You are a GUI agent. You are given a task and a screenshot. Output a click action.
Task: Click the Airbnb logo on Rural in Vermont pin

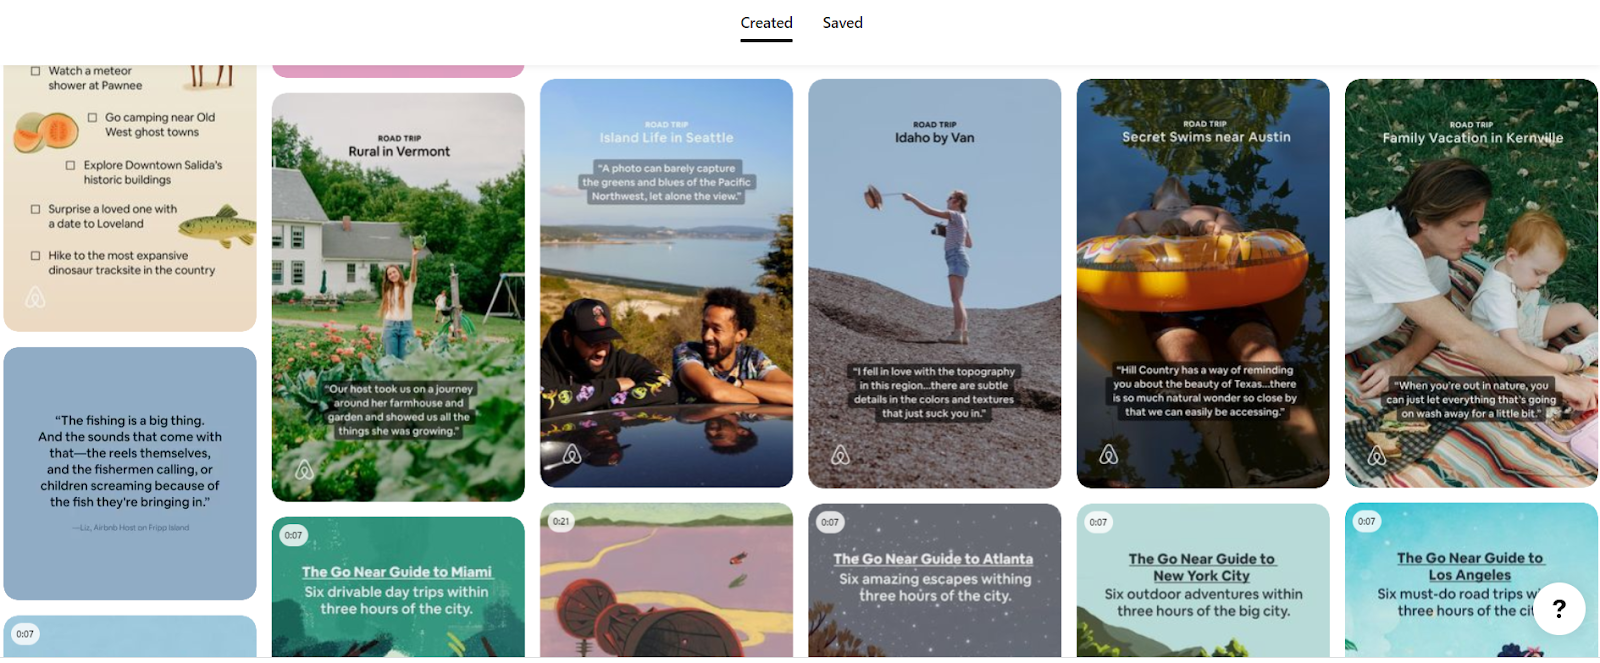tap(304, 469)
